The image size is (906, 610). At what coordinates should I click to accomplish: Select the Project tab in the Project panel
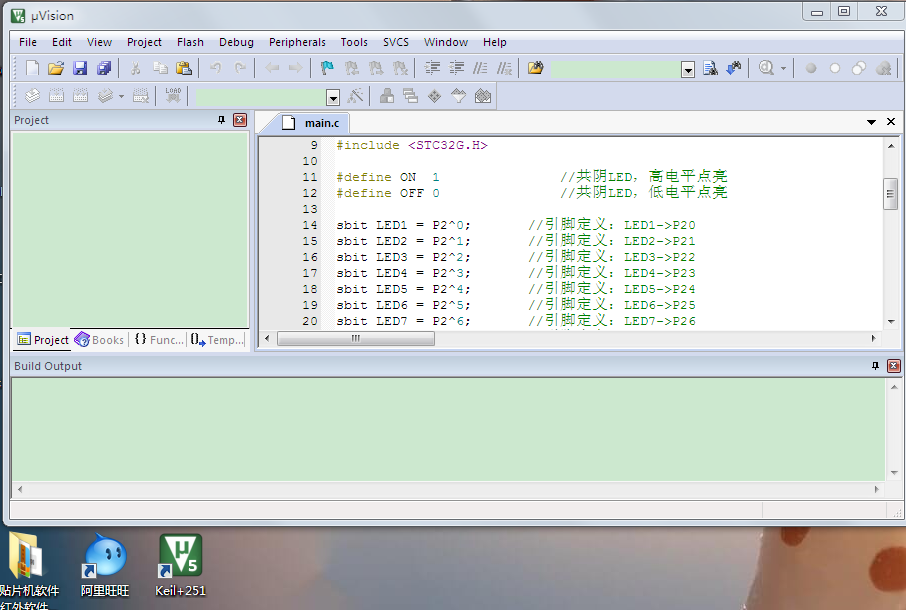pos(43,340)
